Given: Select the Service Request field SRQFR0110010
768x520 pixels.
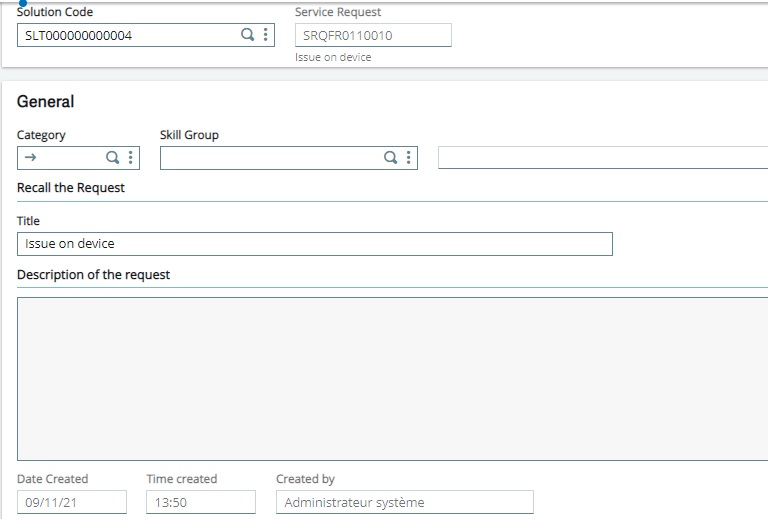Looking at the screenshot, I should point(372,35).
